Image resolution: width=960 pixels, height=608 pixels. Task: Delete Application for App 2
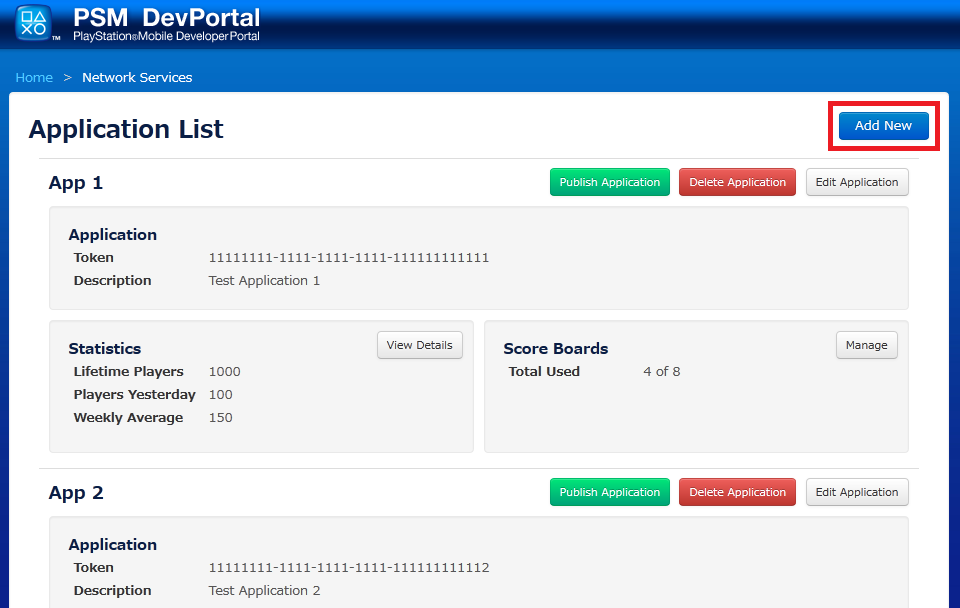coord(737,492)
